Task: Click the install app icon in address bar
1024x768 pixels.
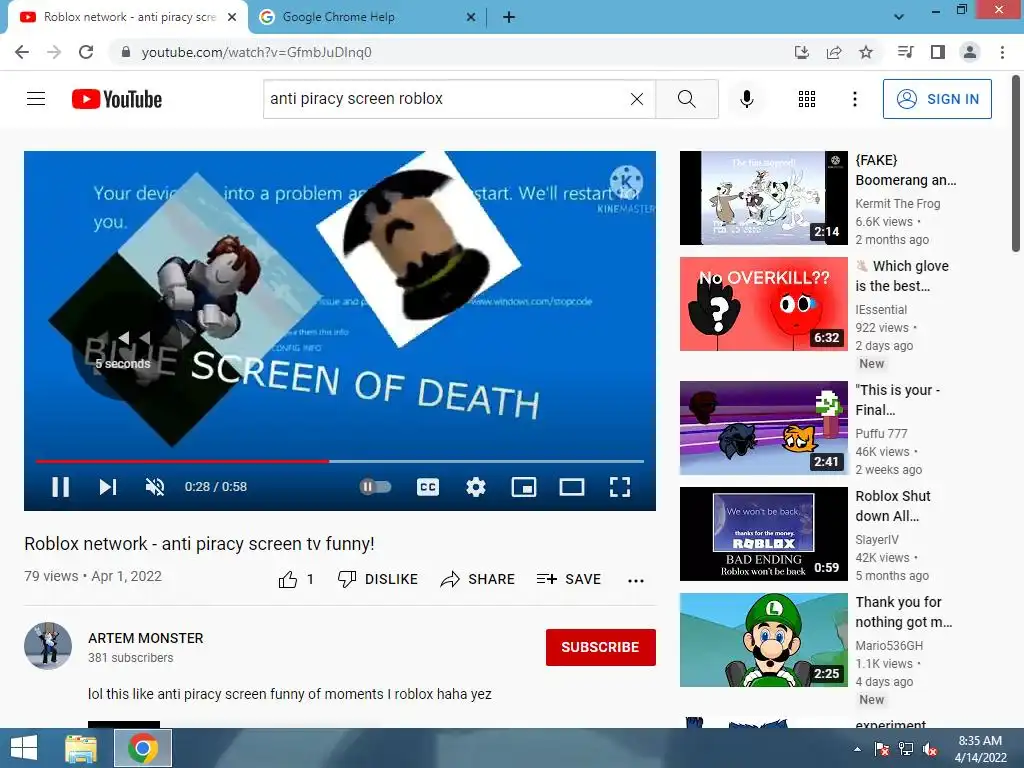Action: (801, 52)
